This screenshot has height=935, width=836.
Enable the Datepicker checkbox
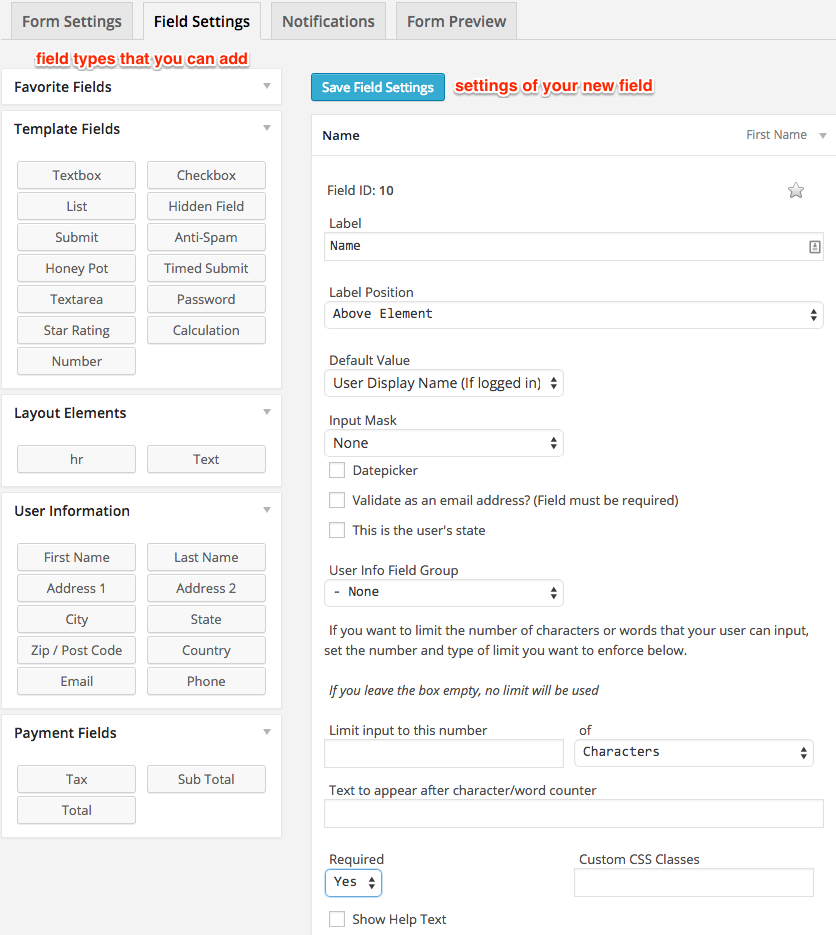tap(337, 470)
